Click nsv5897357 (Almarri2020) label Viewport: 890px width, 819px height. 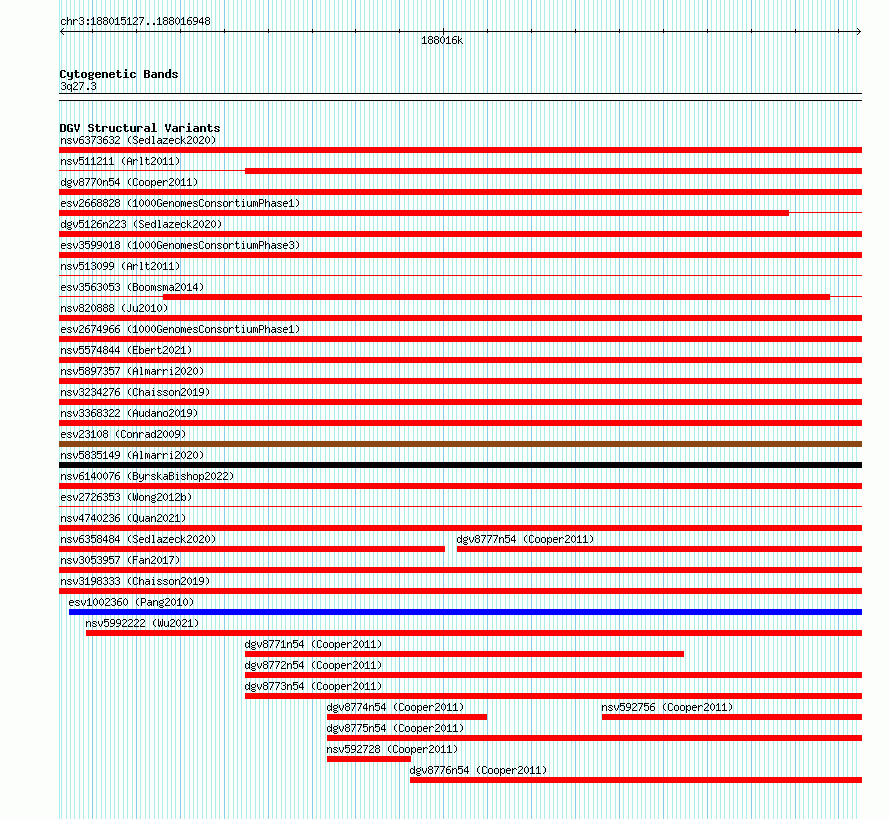pos(132,371)
